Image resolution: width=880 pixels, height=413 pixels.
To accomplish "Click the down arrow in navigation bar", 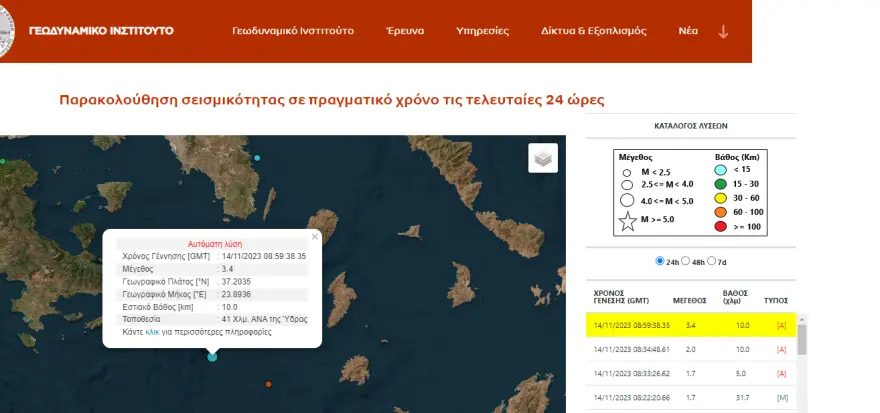I will point(723,31).
